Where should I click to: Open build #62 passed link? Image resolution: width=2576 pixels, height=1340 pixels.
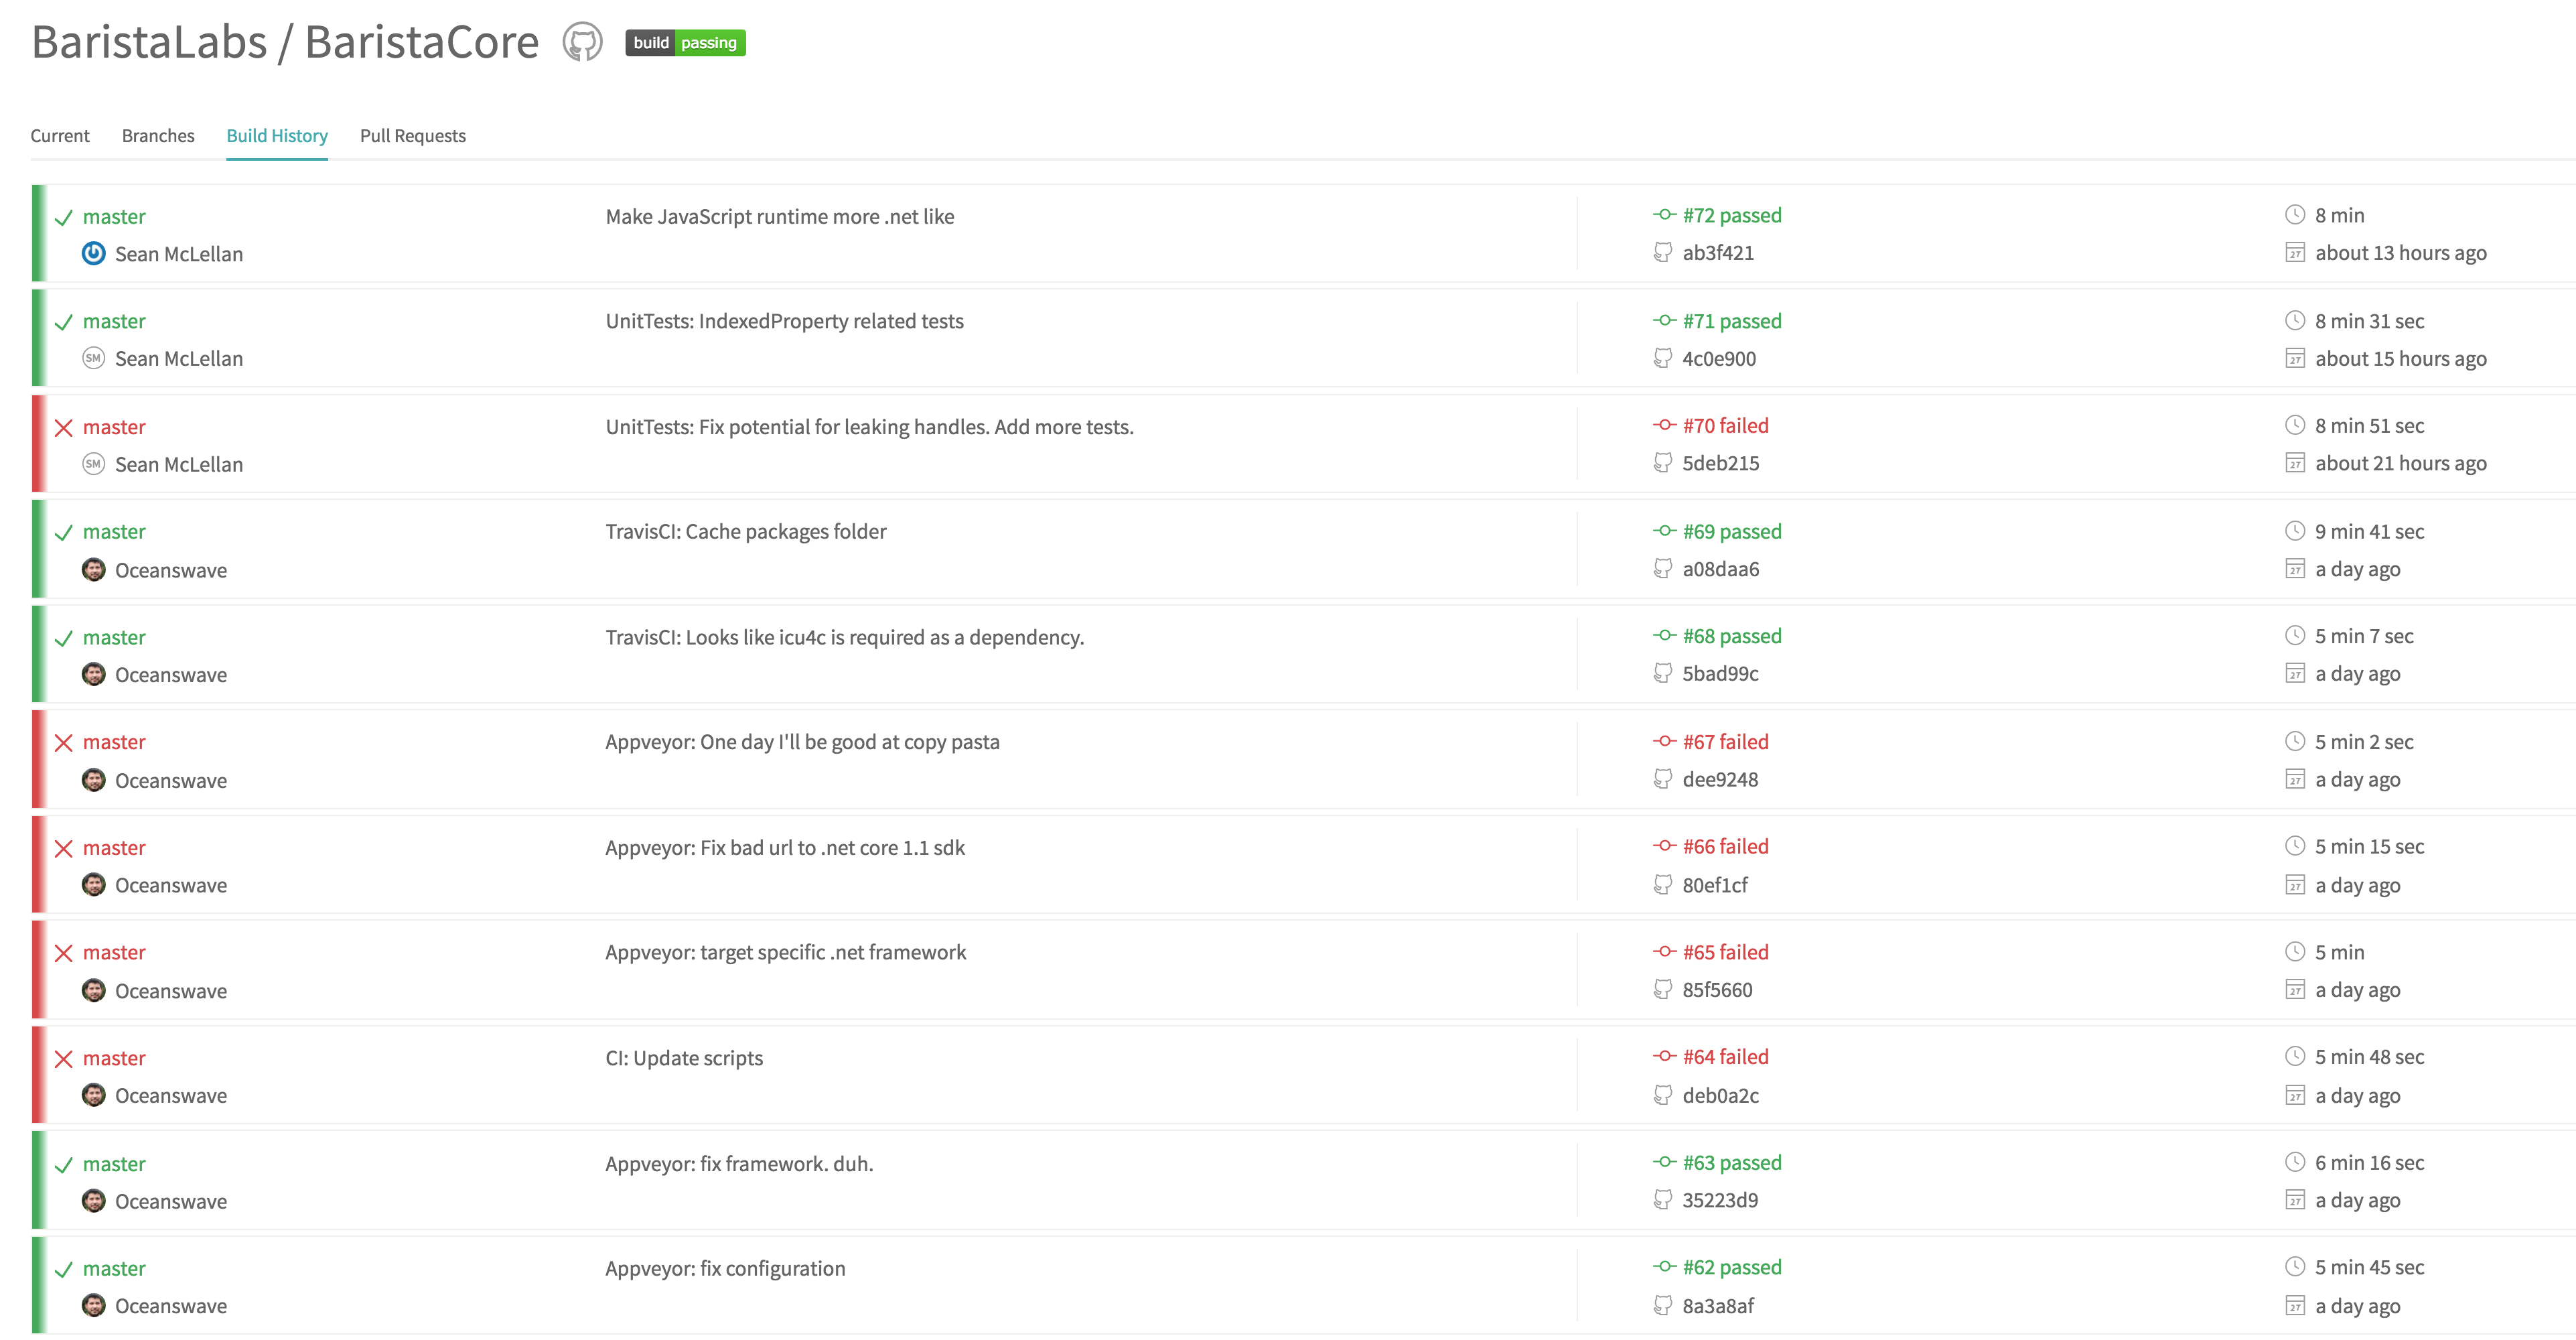[1732, 1268]
